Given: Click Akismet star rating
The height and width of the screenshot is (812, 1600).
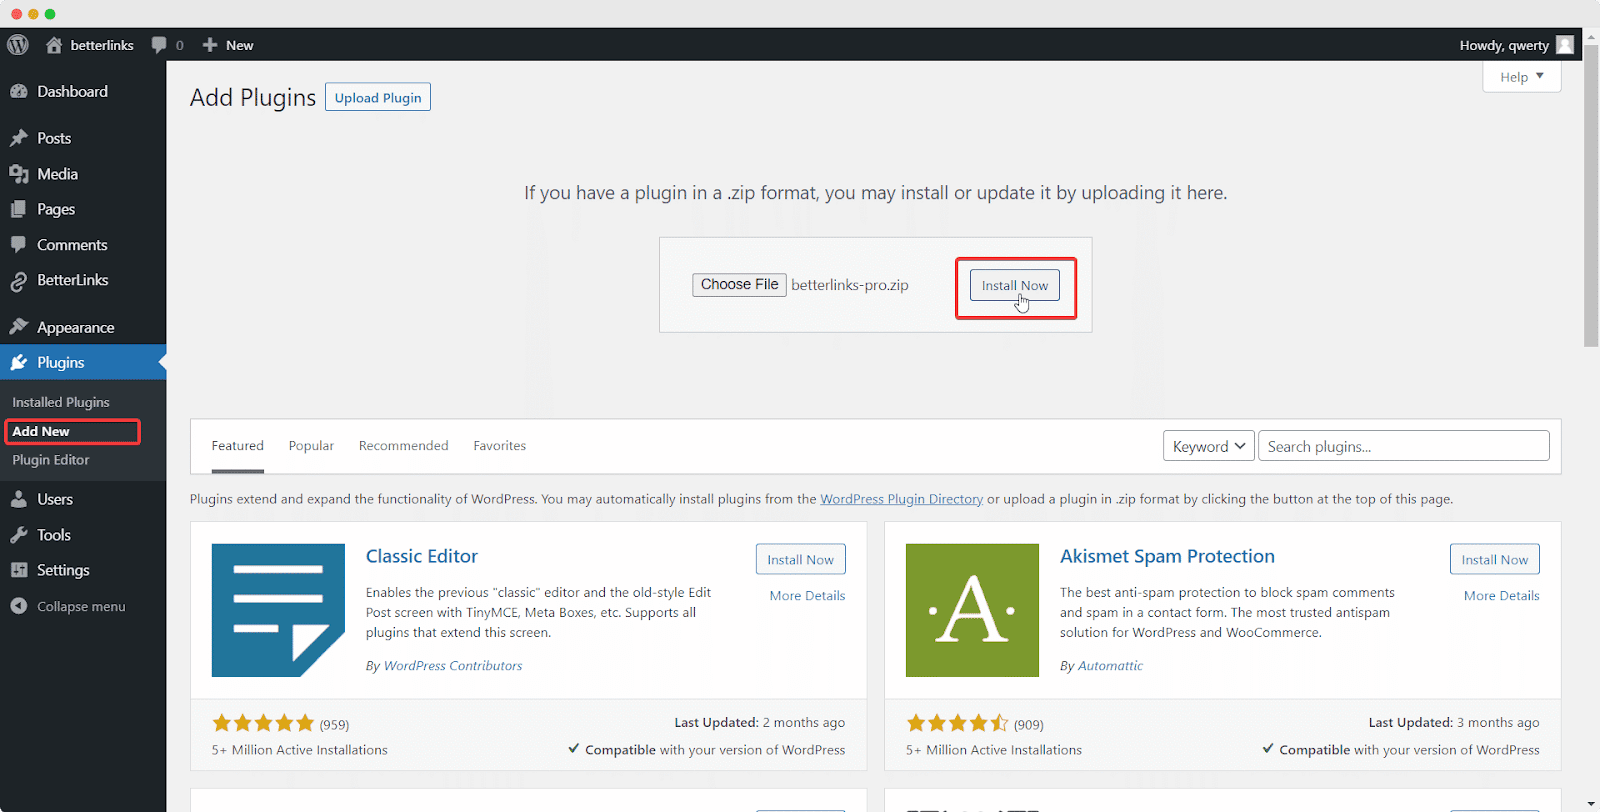Looking at the screenshot, I should 957,723.
